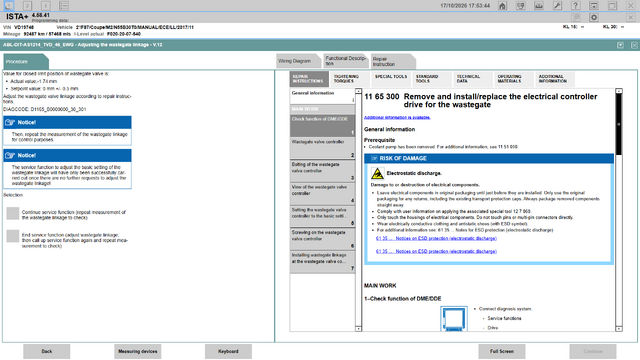
Task: Go to the ISTA home screen
Action: click(x=502, y=6)
